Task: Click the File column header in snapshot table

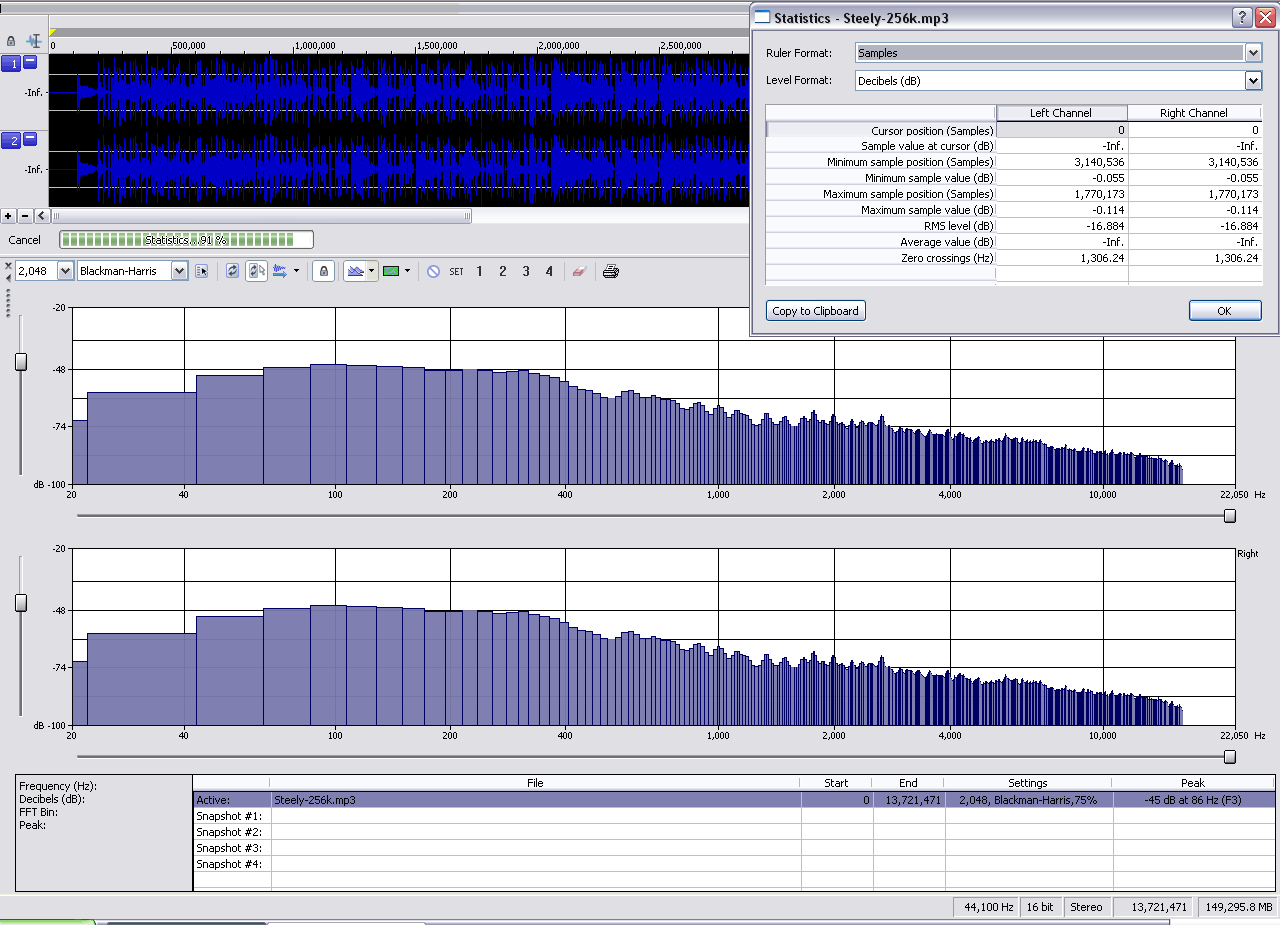Action: (535, 783)
